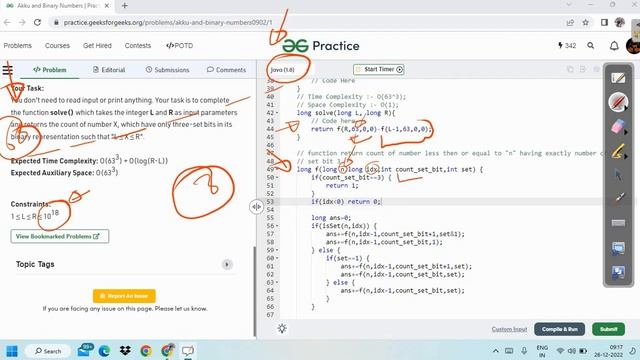Open the taskbar clock showing 09:17

point(608,351)
